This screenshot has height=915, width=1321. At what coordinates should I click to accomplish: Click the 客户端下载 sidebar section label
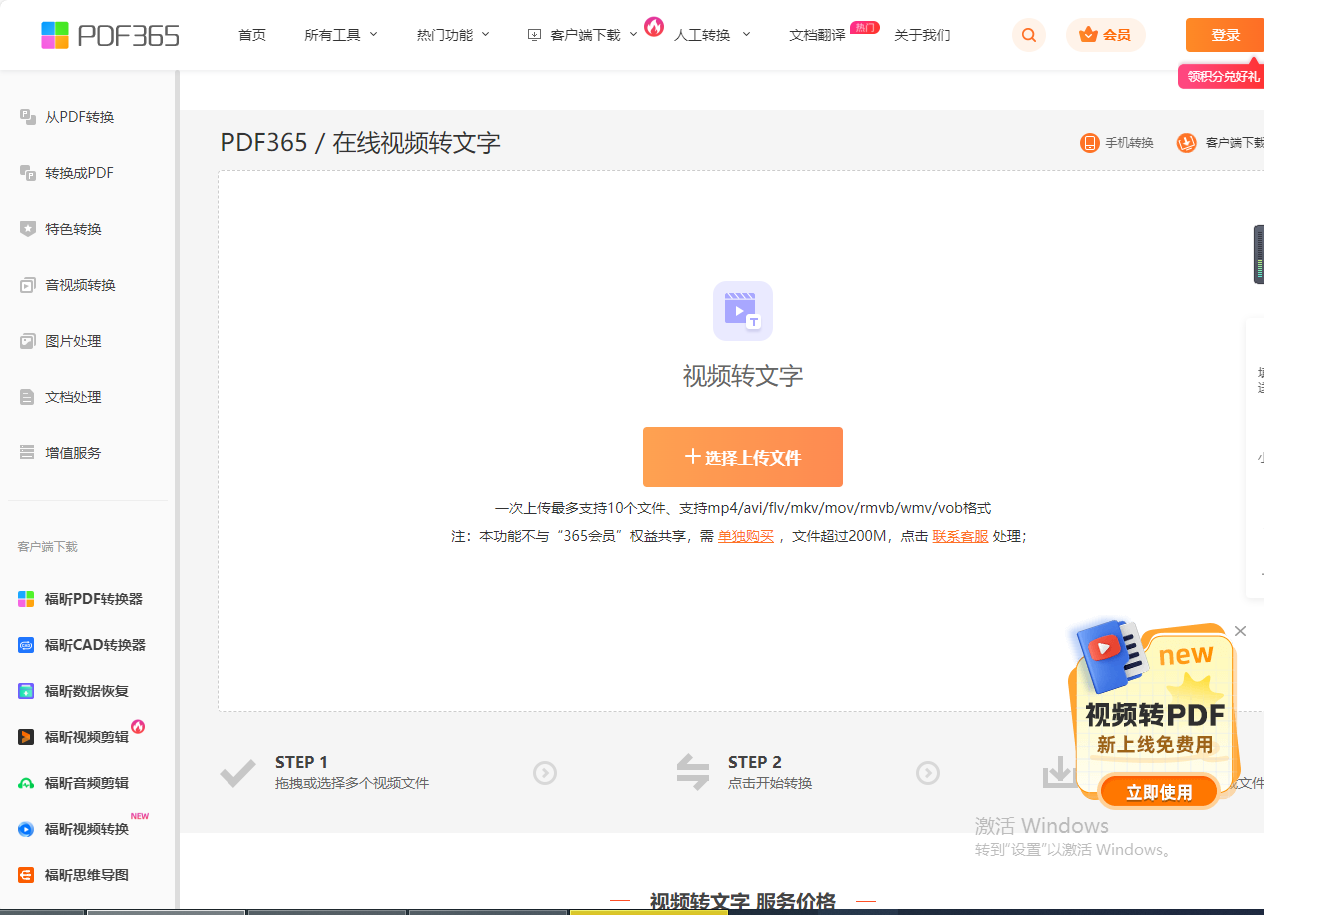coord(47,547)
